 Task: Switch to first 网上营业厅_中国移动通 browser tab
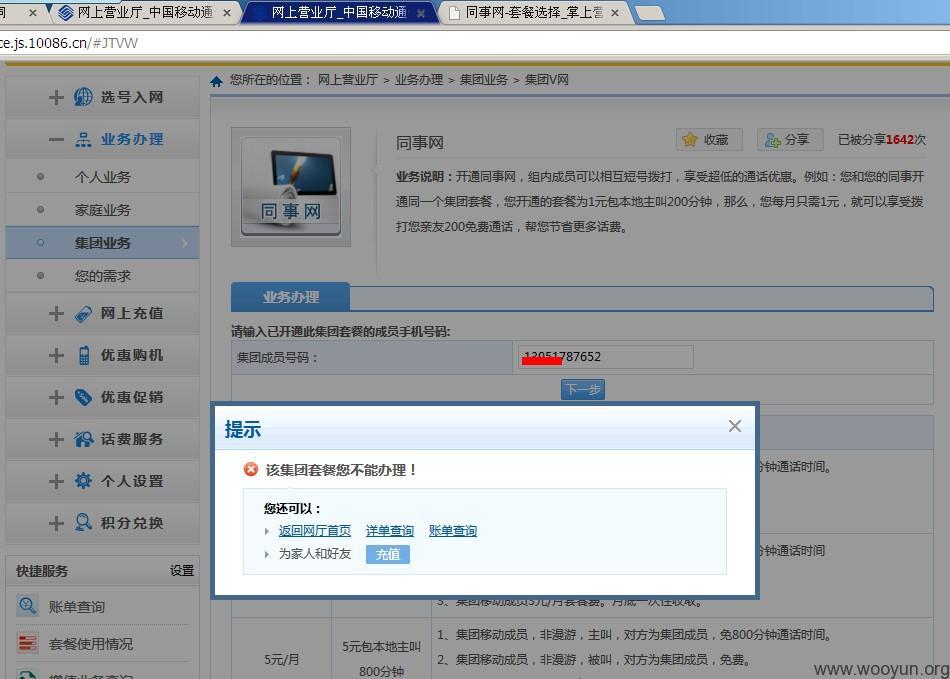click(x=145, y=12)
